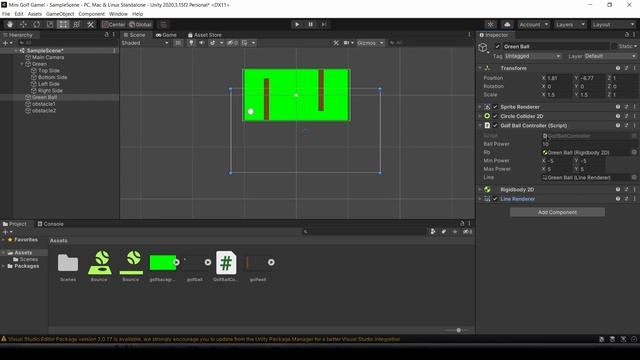Expand the Rigidbody 2D component
This screenshot has width=640, height=360.
[480, 189]
